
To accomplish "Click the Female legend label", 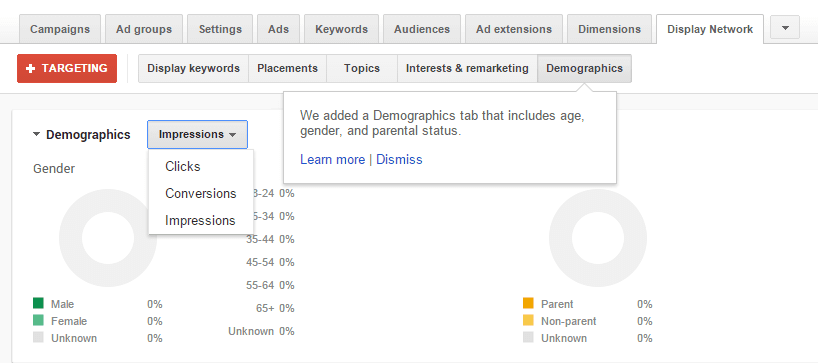I will tap(69, 321).
